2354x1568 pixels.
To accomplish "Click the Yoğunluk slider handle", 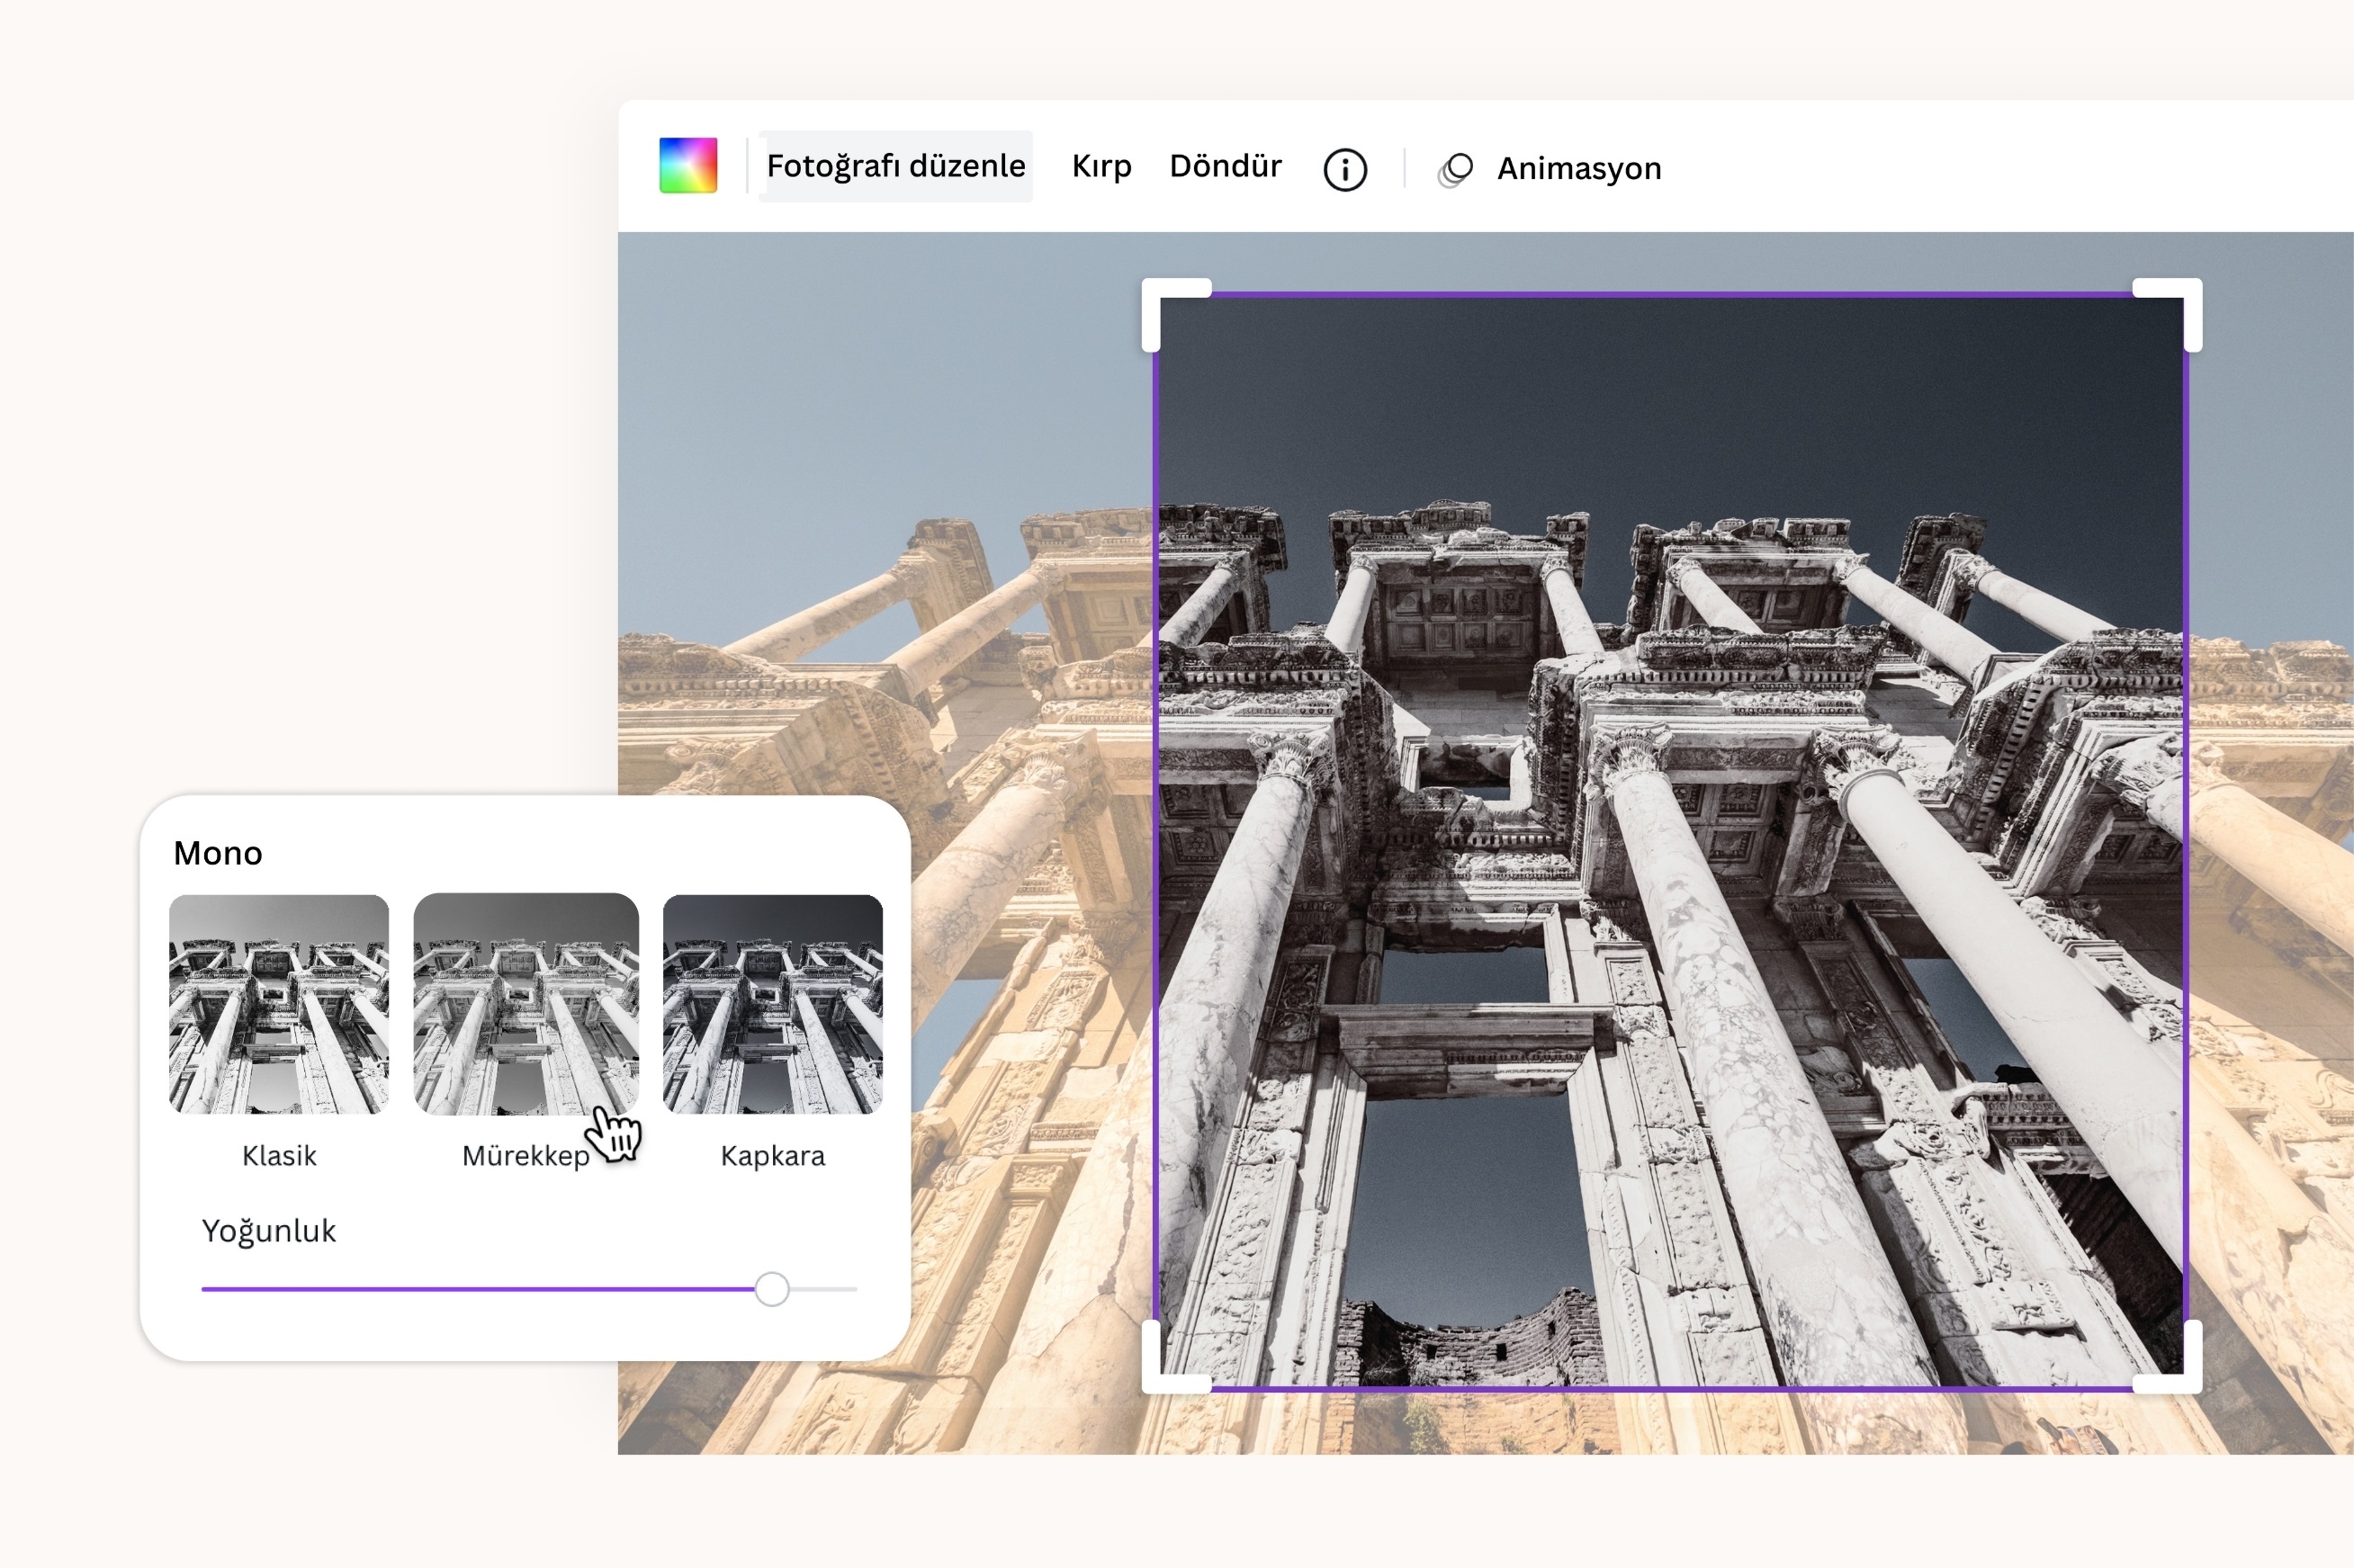I will click(772, 1289).
